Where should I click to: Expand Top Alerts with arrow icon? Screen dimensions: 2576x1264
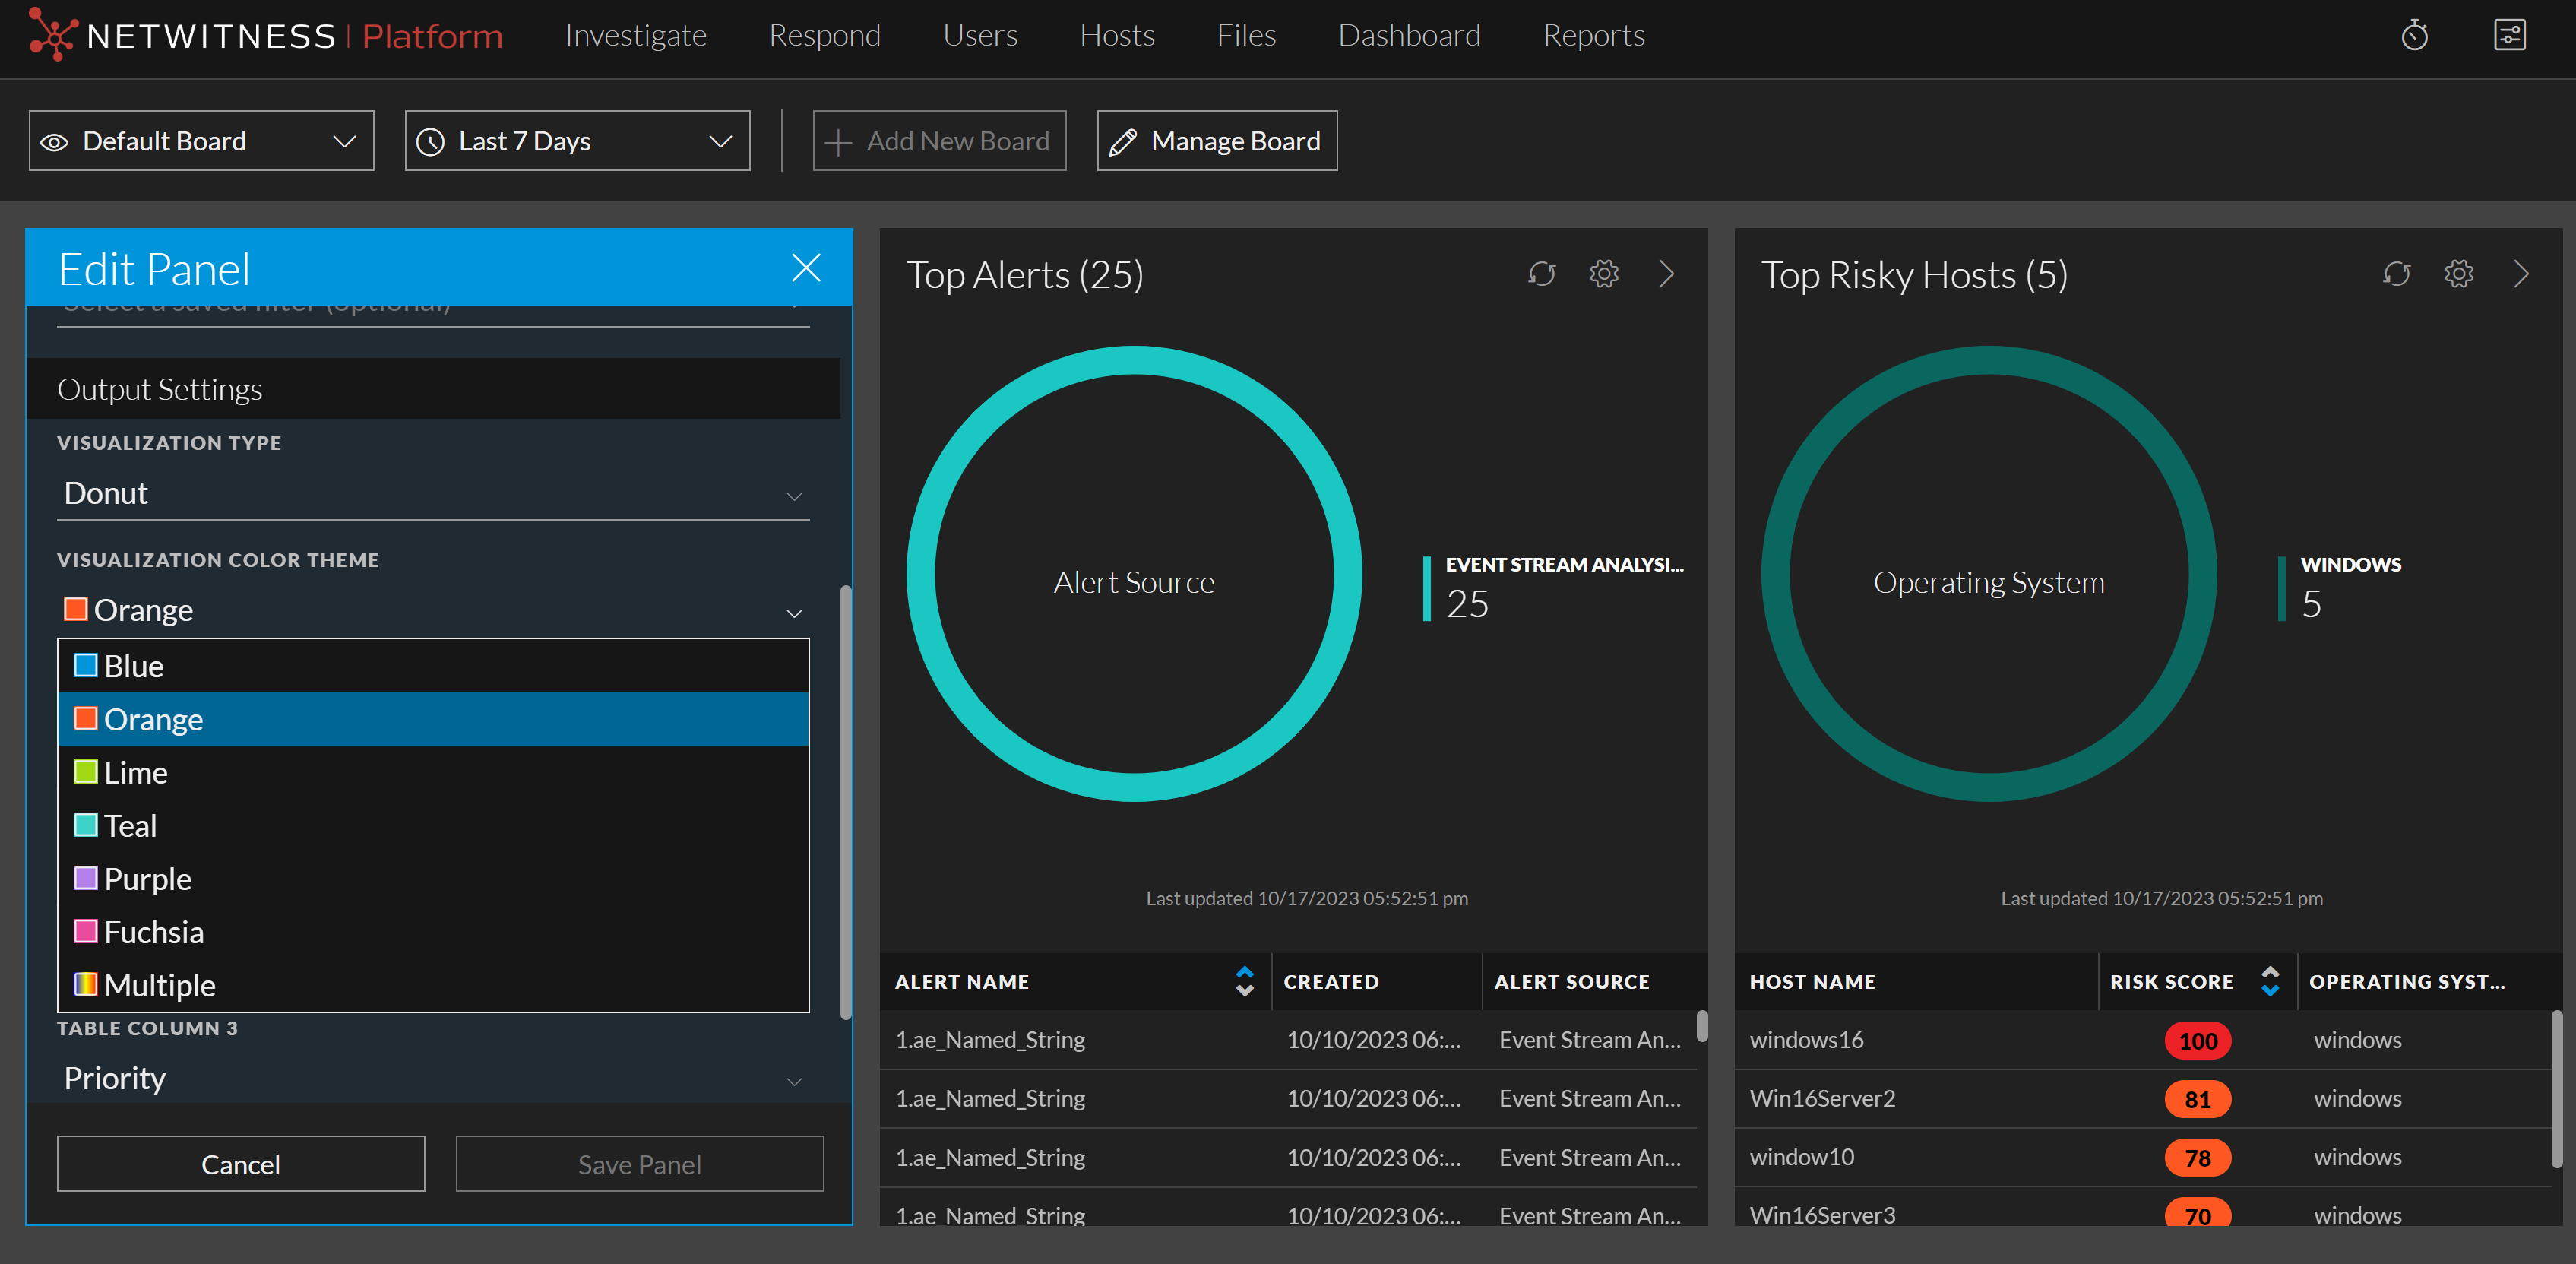point(1666,274)
